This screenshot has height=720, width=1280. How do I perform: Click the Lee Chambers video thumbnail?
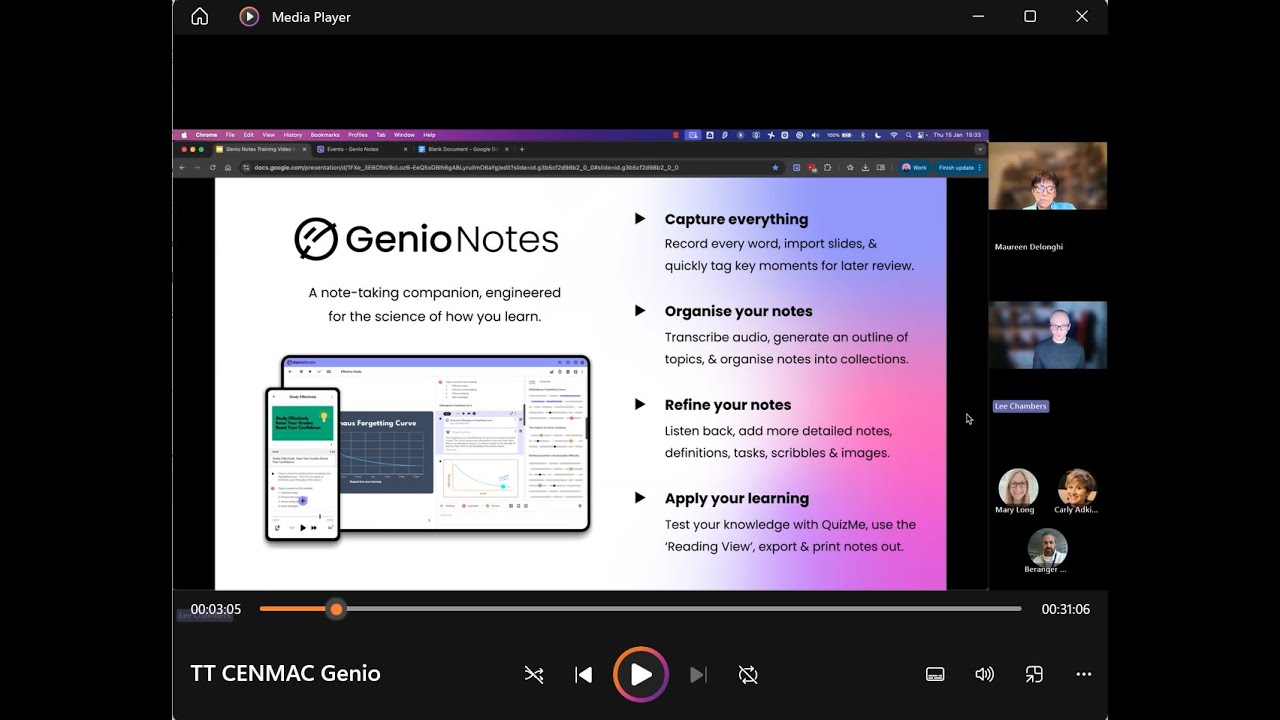click(1048, 335)
